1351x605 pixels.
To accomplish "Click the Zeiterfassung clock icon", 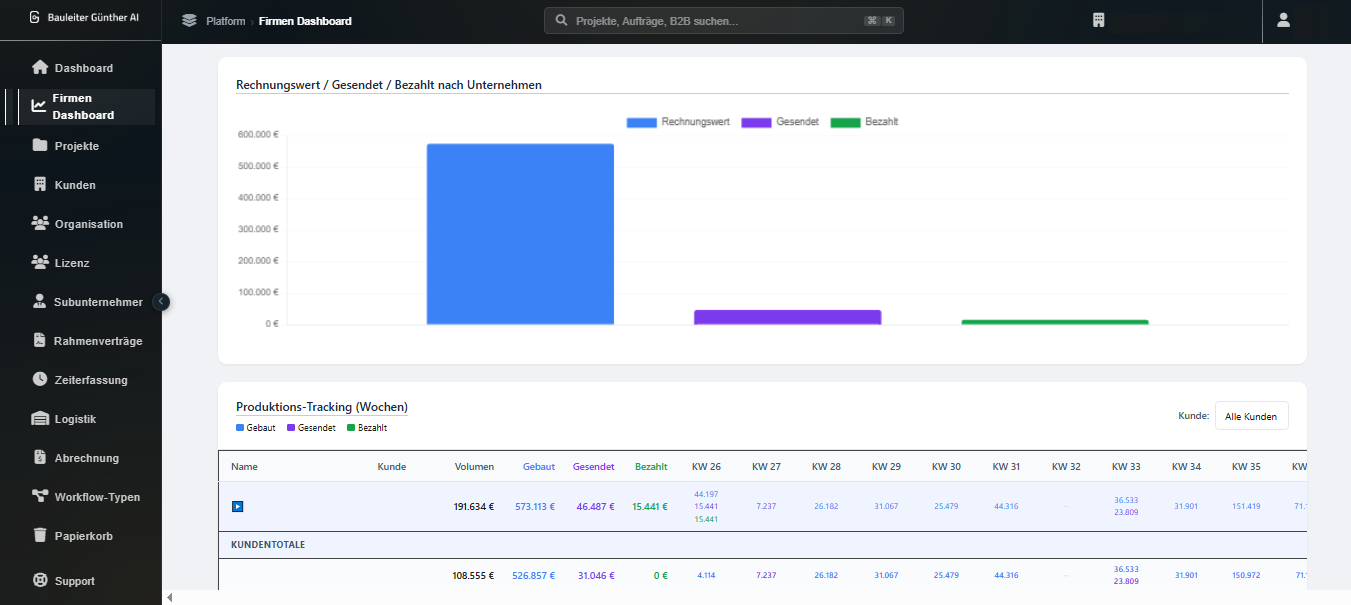I will pos(40,380).
